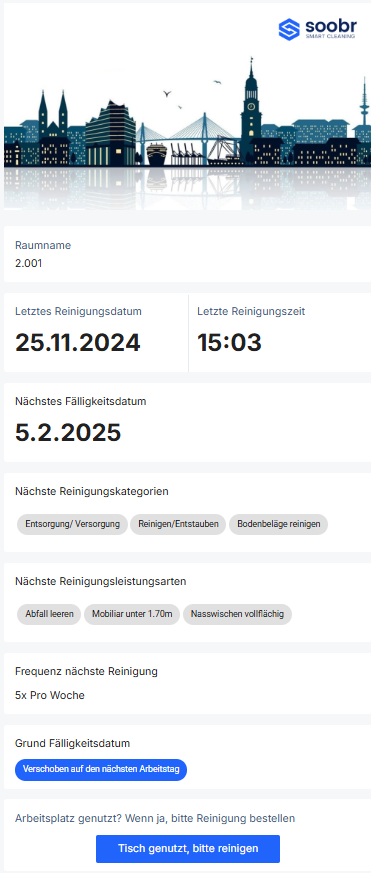371x873 pixels.
Task: Click the 'Nasswischen vollflächig' service chip
Action: [237, 614]
